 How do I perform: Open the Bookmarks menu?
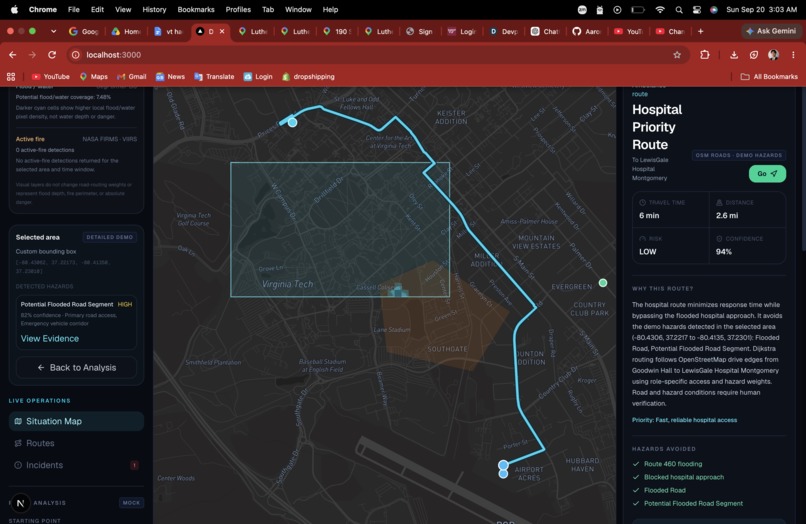[196, 9]
